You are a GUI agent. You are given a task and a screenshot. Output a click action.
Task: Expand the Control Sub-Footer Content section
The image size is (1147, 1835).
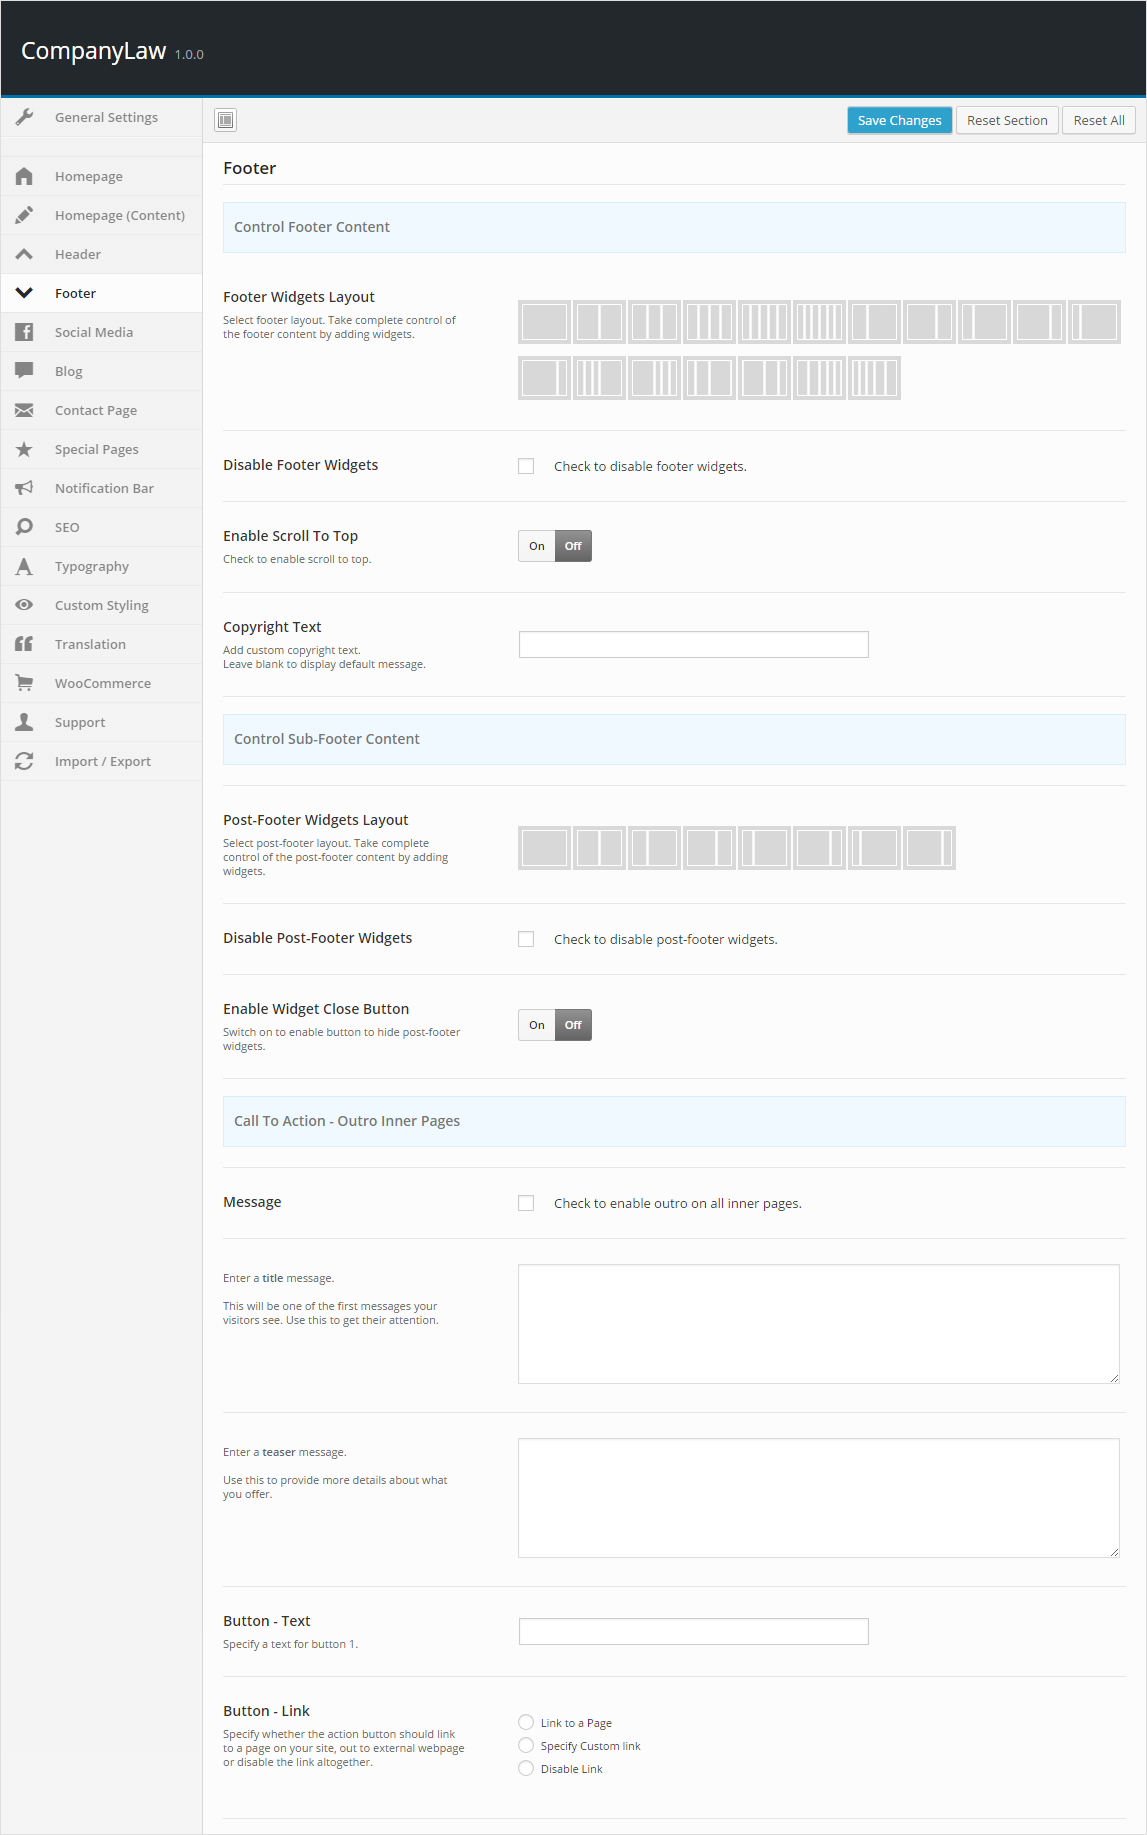(x=673, y=739)
